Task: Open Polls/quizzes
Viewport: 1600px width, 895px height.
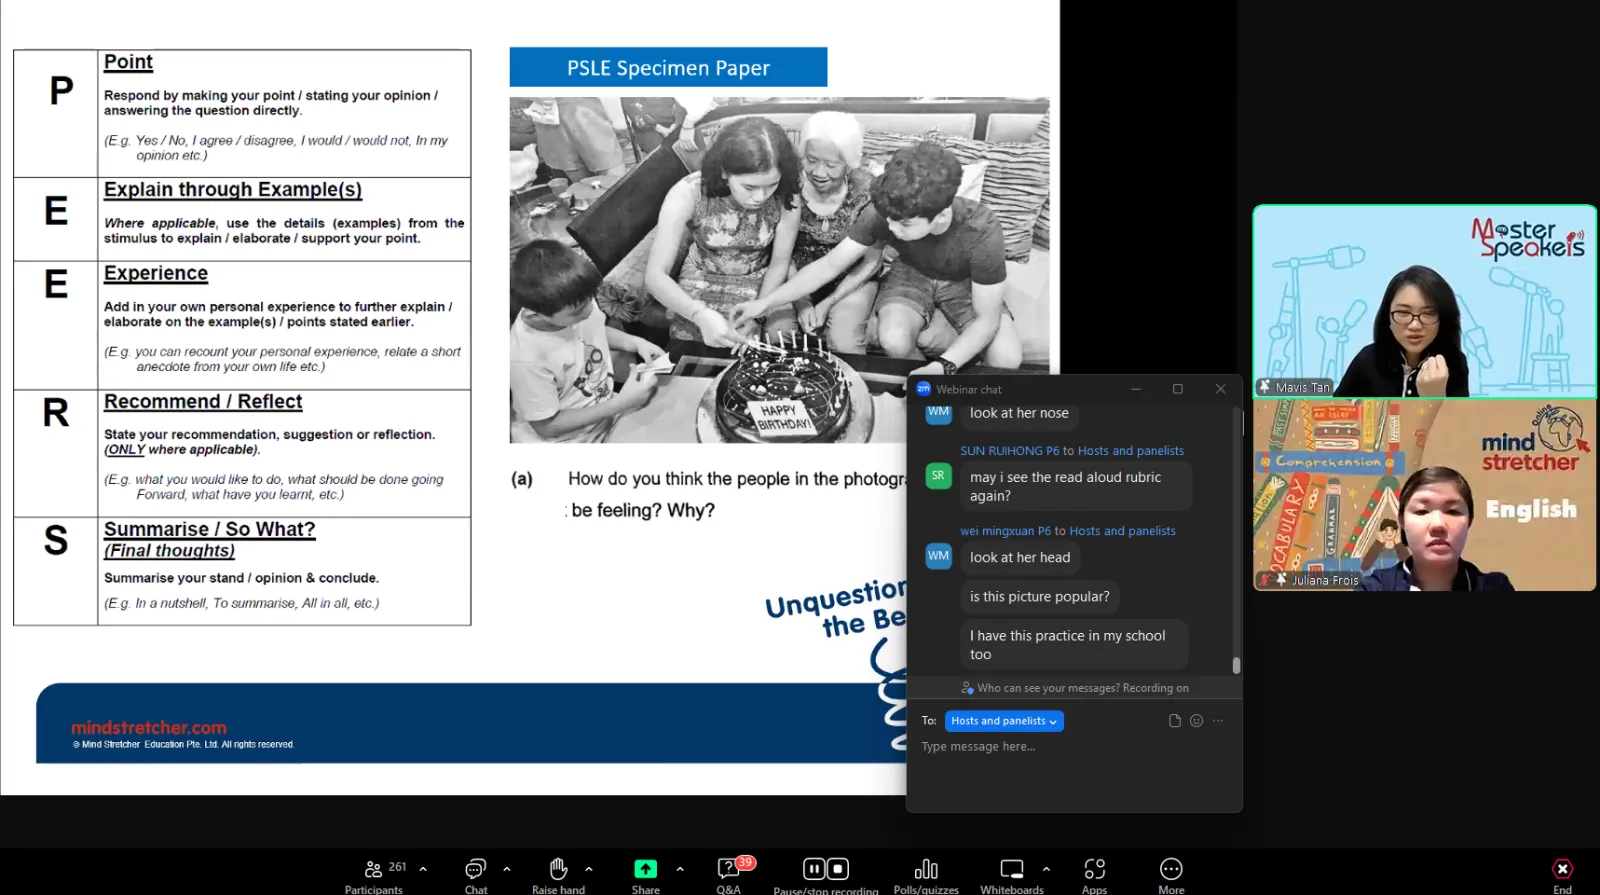Action: [926, 875]
